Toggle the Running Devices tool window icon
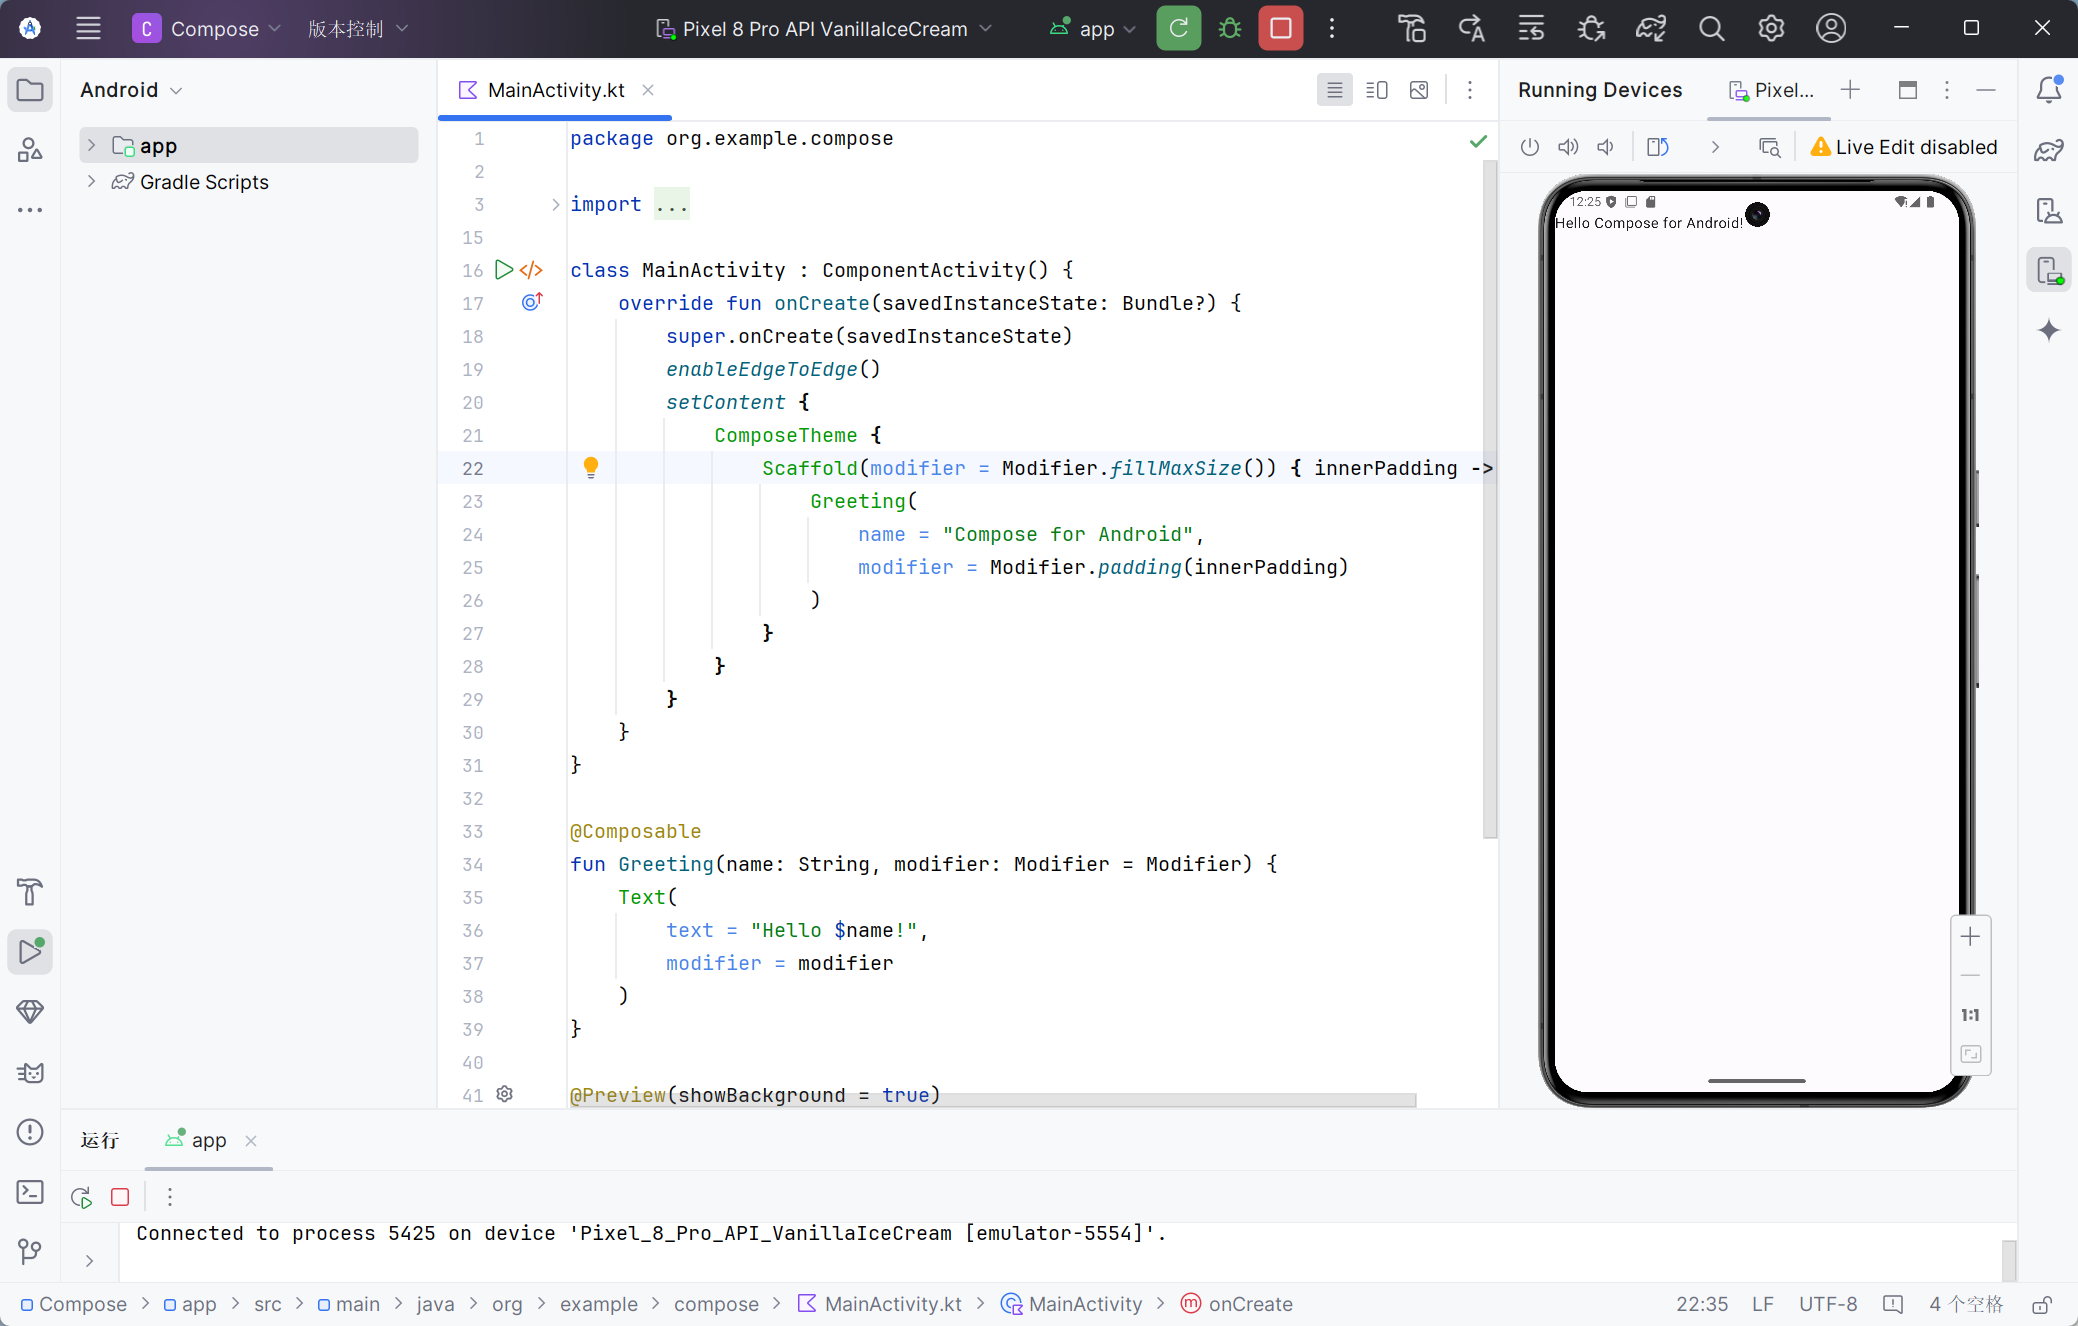Viewport: 2078px width, 1326px height. [x=2049, y=270]
